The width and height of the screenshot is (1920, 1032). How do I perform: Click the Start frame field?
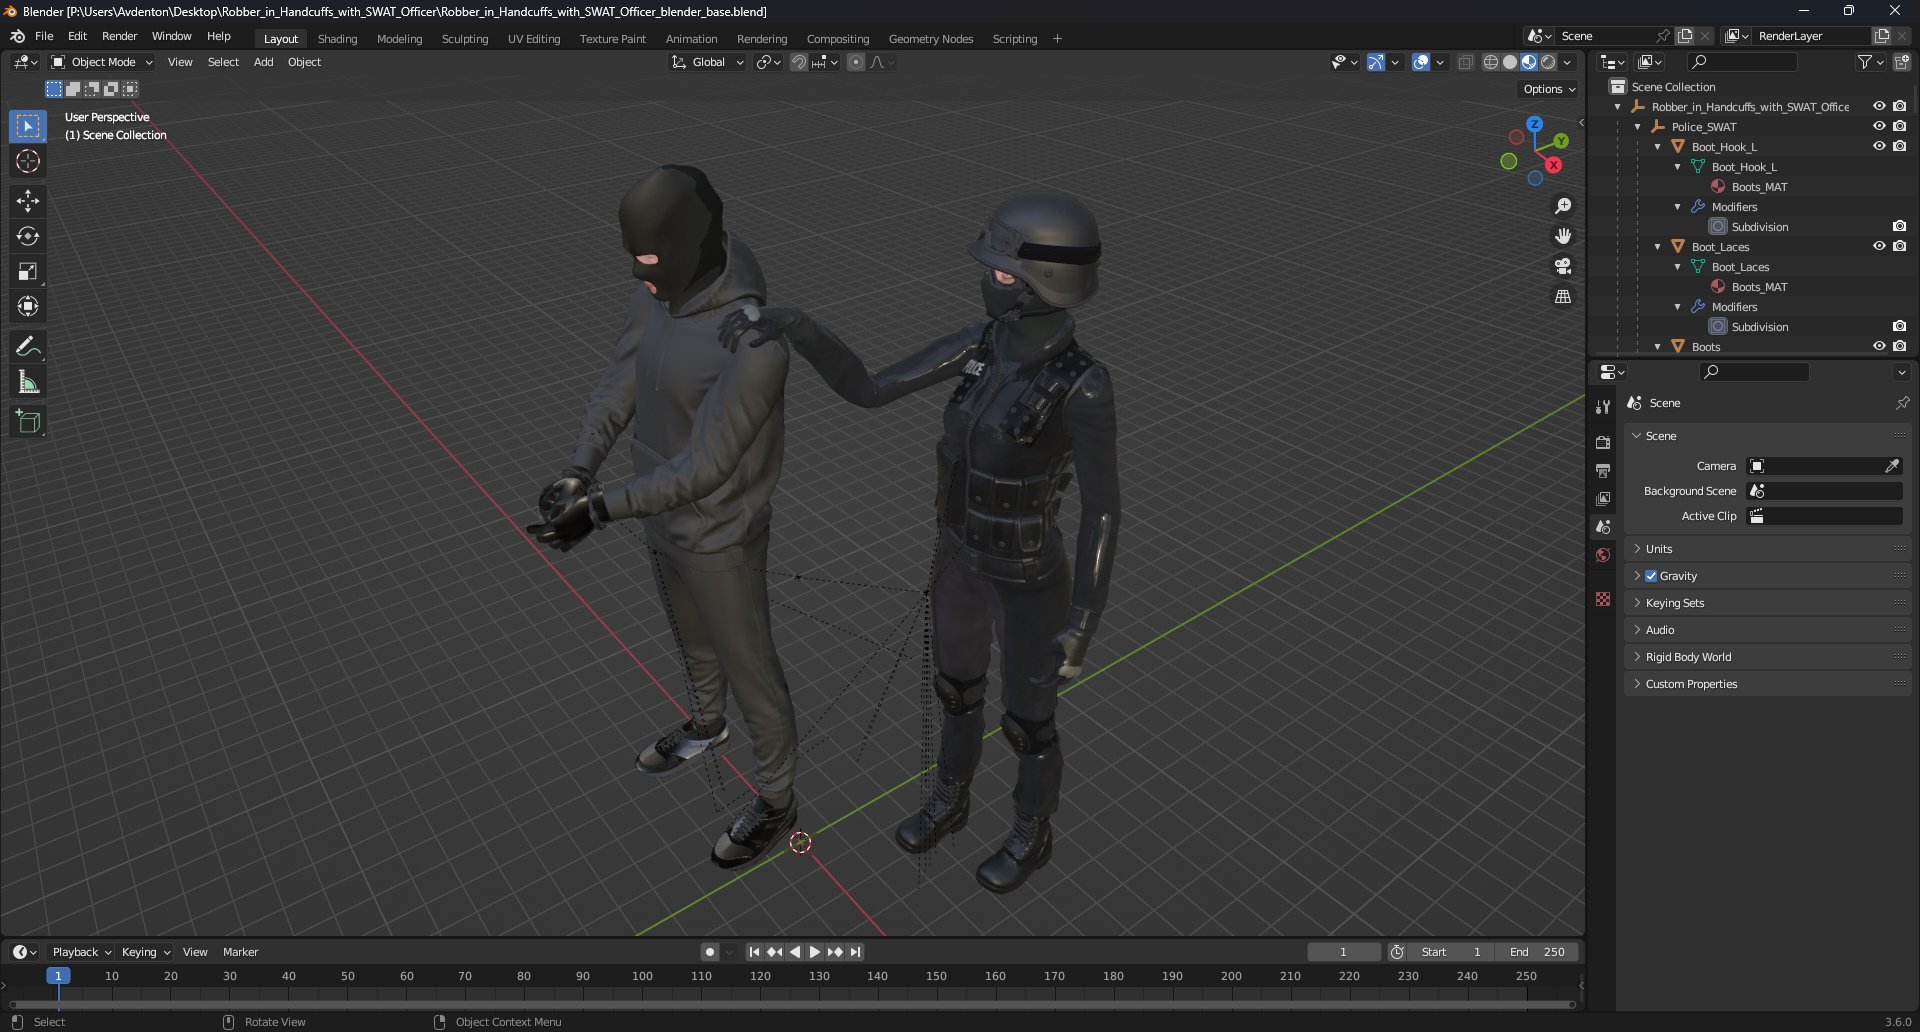pyautogui.click(x=1452, y=952)
